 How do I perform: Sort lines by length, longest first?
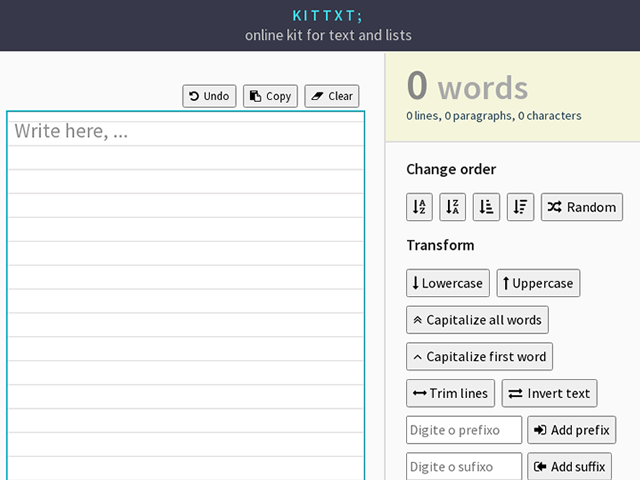click(x=520, y=207)
